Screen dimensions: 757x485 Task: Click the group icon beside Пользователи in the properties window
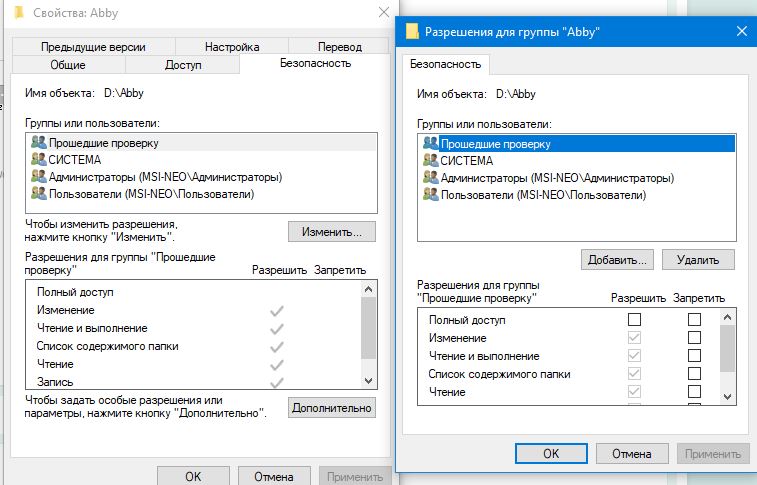tap(39, 194)
